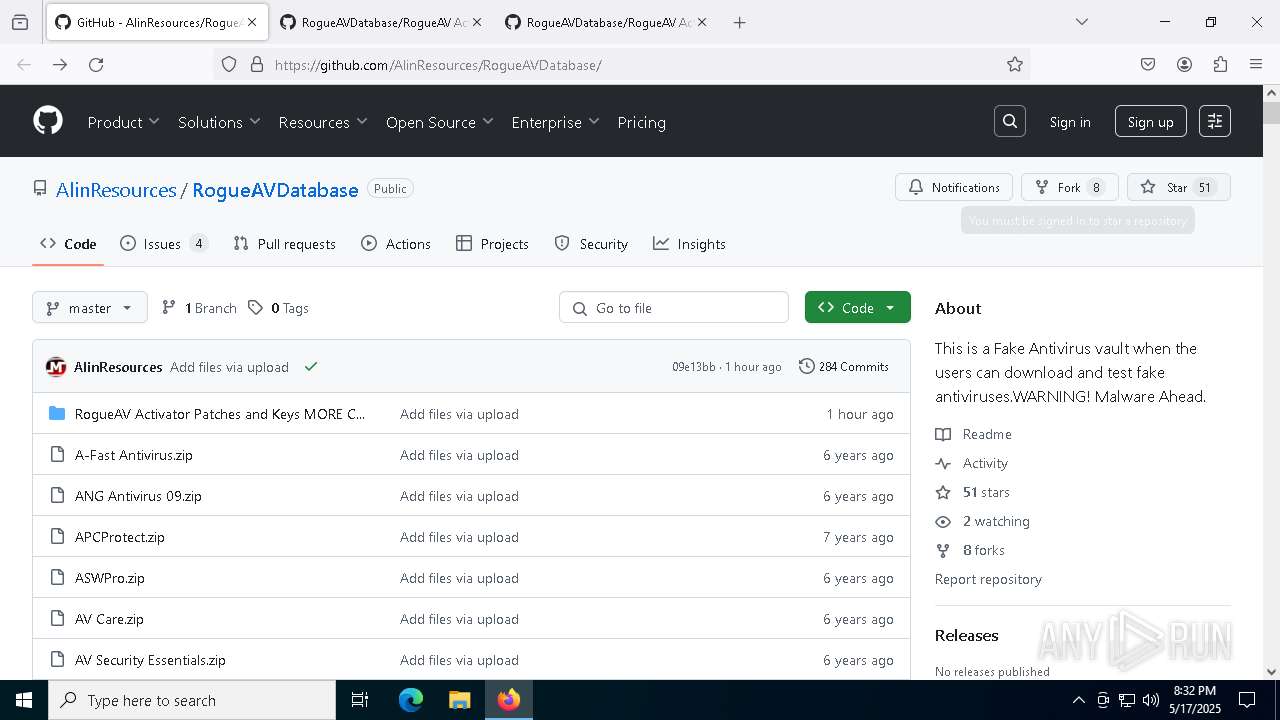Click the Sign up button
The image size is (1280, 720).
point(1150,122)
